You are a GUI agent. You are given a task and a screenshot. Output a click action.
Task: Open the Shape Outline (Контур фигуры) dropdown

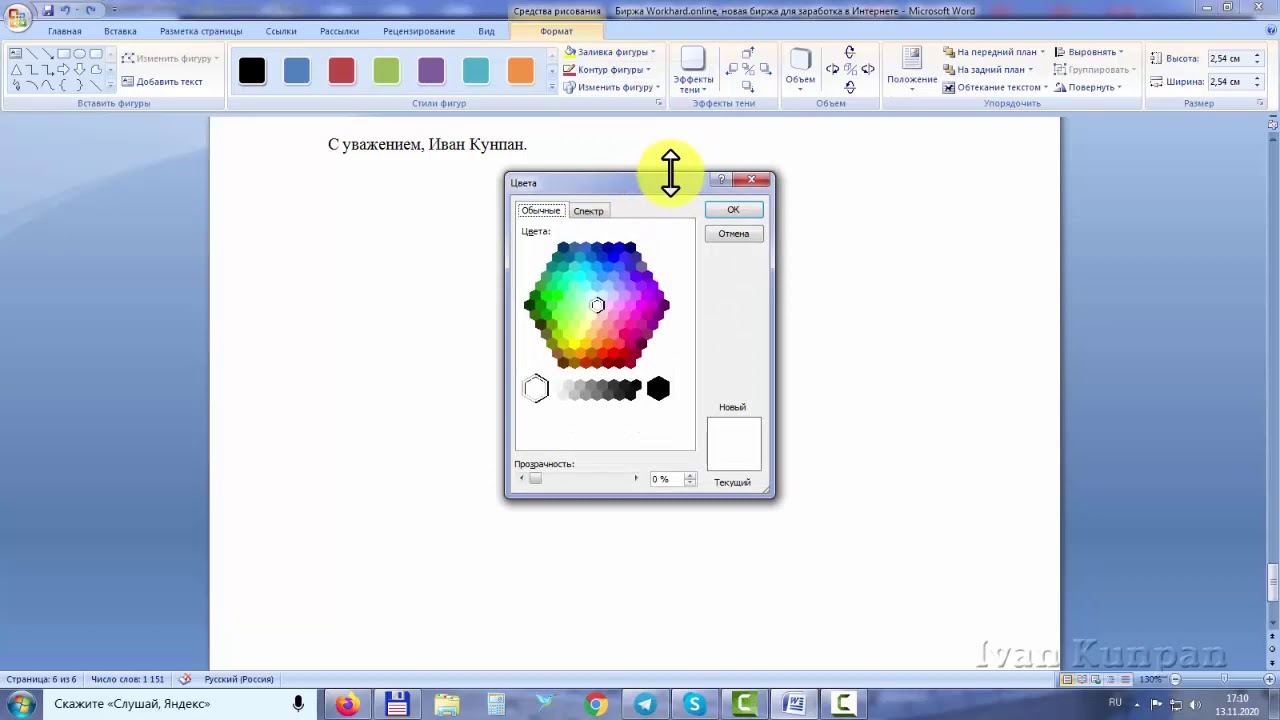click(607, 70)
